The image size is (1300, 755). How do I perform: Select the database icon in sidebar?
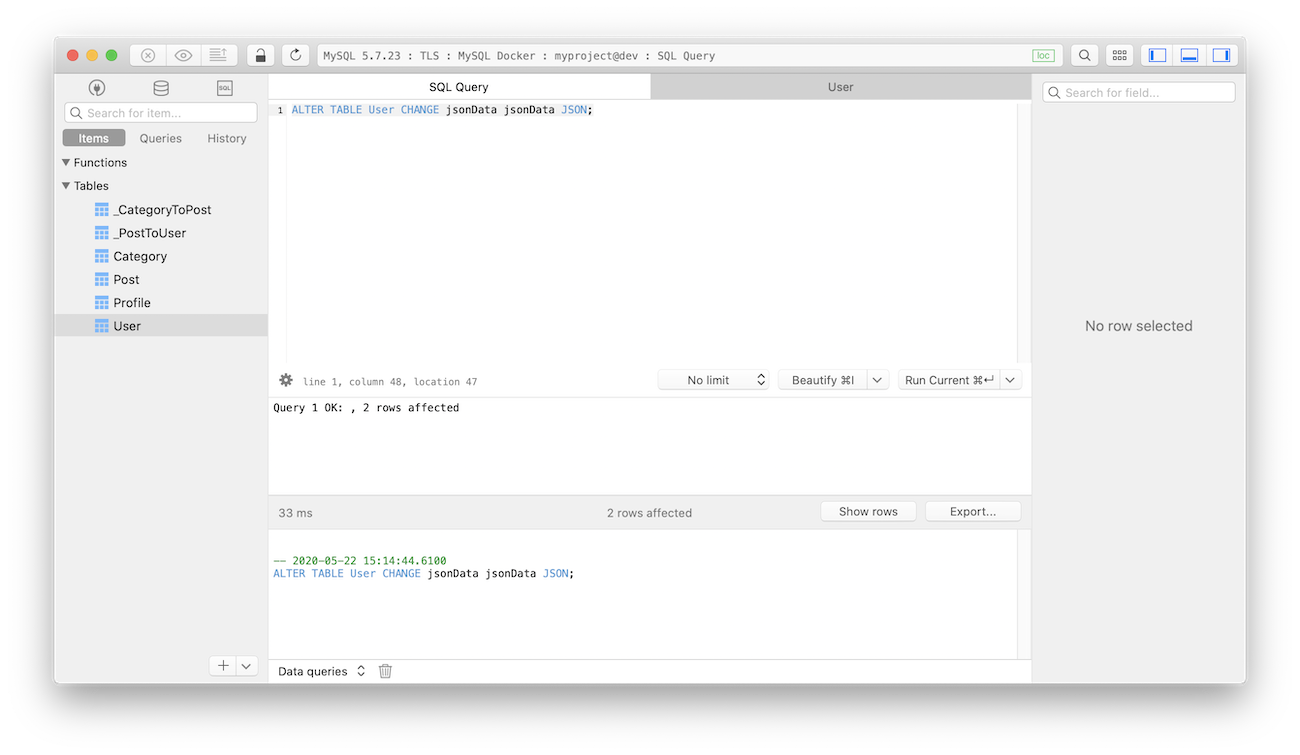coord(161,88)
